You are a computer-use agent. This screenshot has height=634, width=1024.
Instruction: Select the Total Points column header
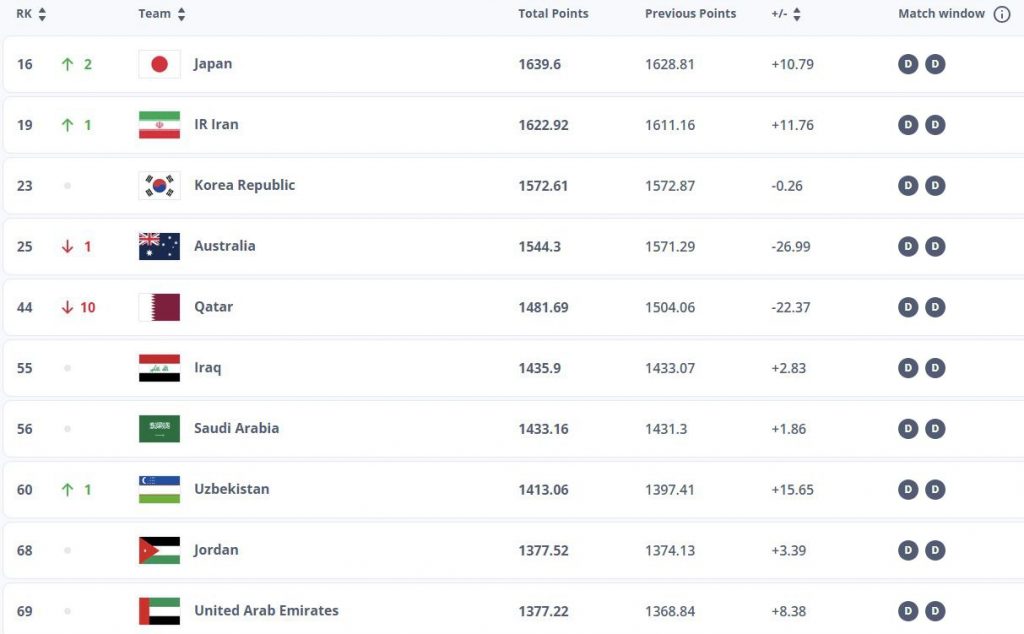pyautogui.click(x=553, y=14)
